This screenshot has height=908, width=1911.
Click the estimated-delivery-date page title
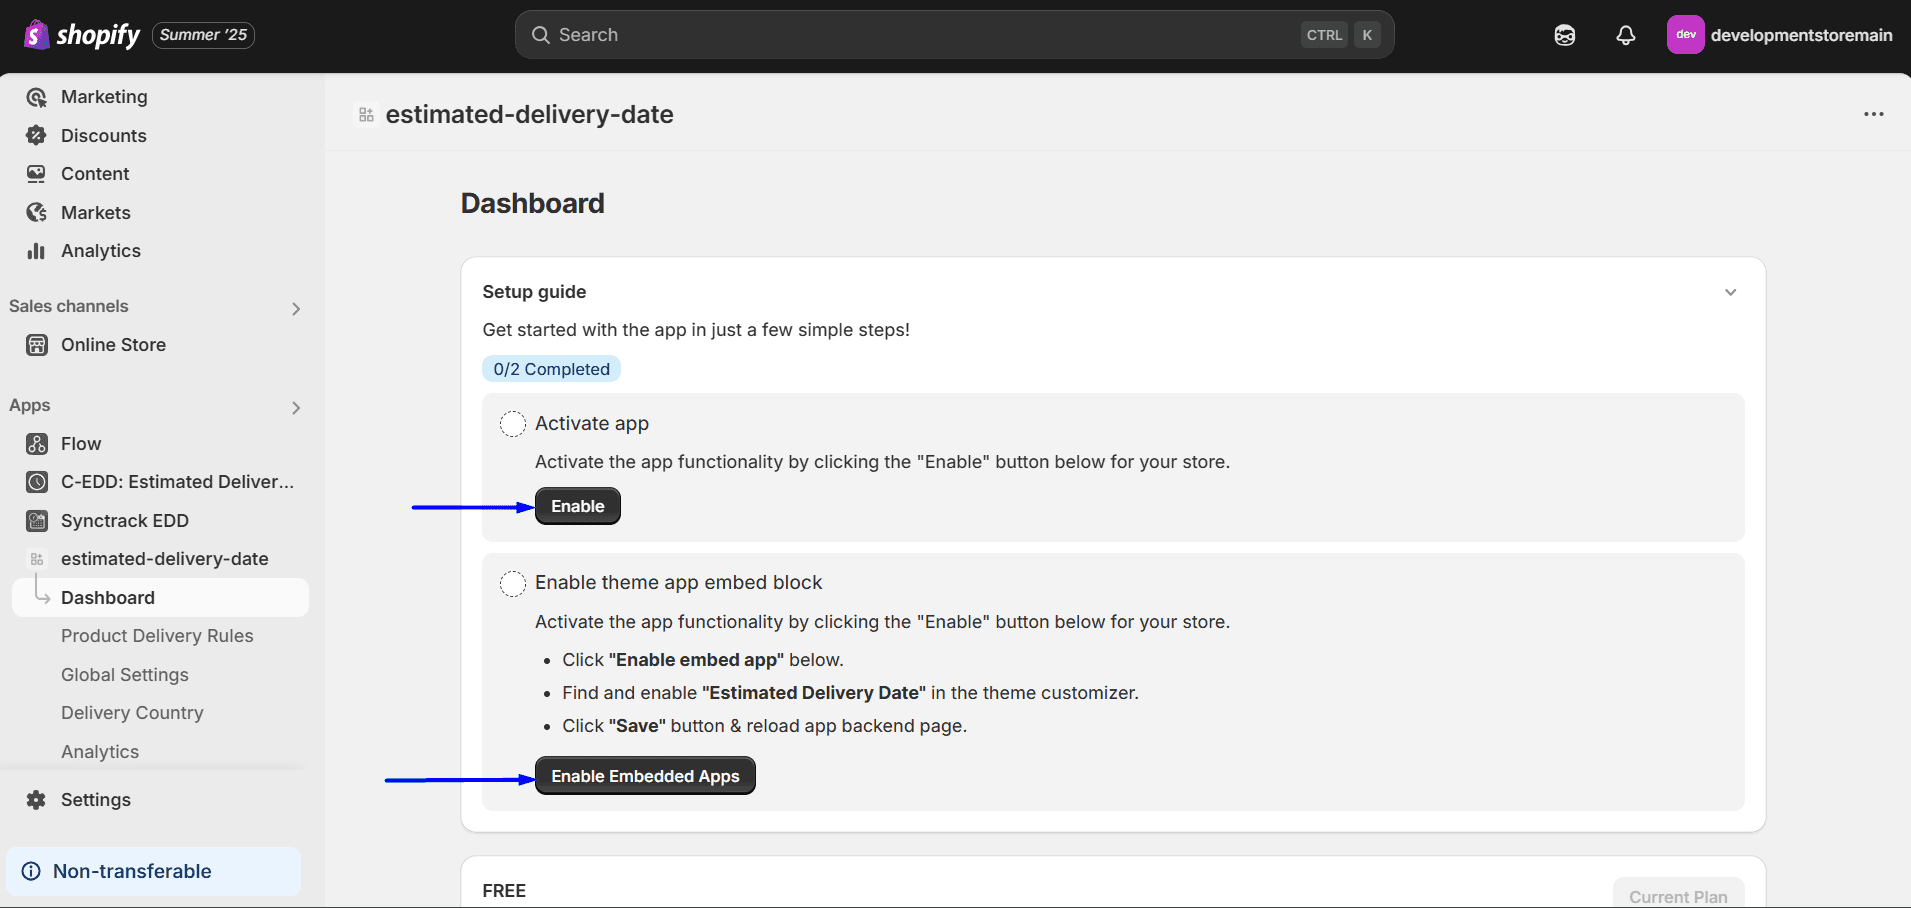[x=529, y=115]
